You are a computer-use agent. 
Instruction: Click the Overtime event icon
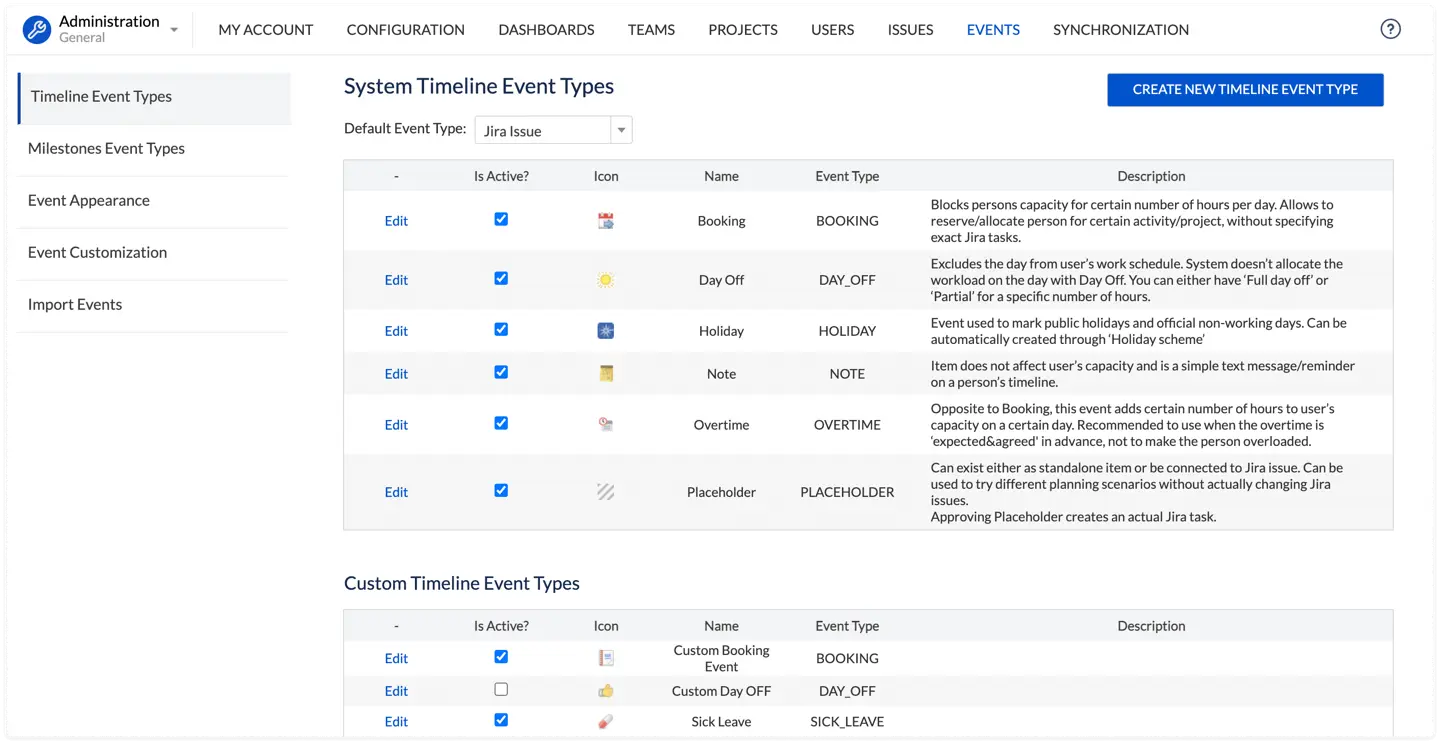click(x=605, y=425)
